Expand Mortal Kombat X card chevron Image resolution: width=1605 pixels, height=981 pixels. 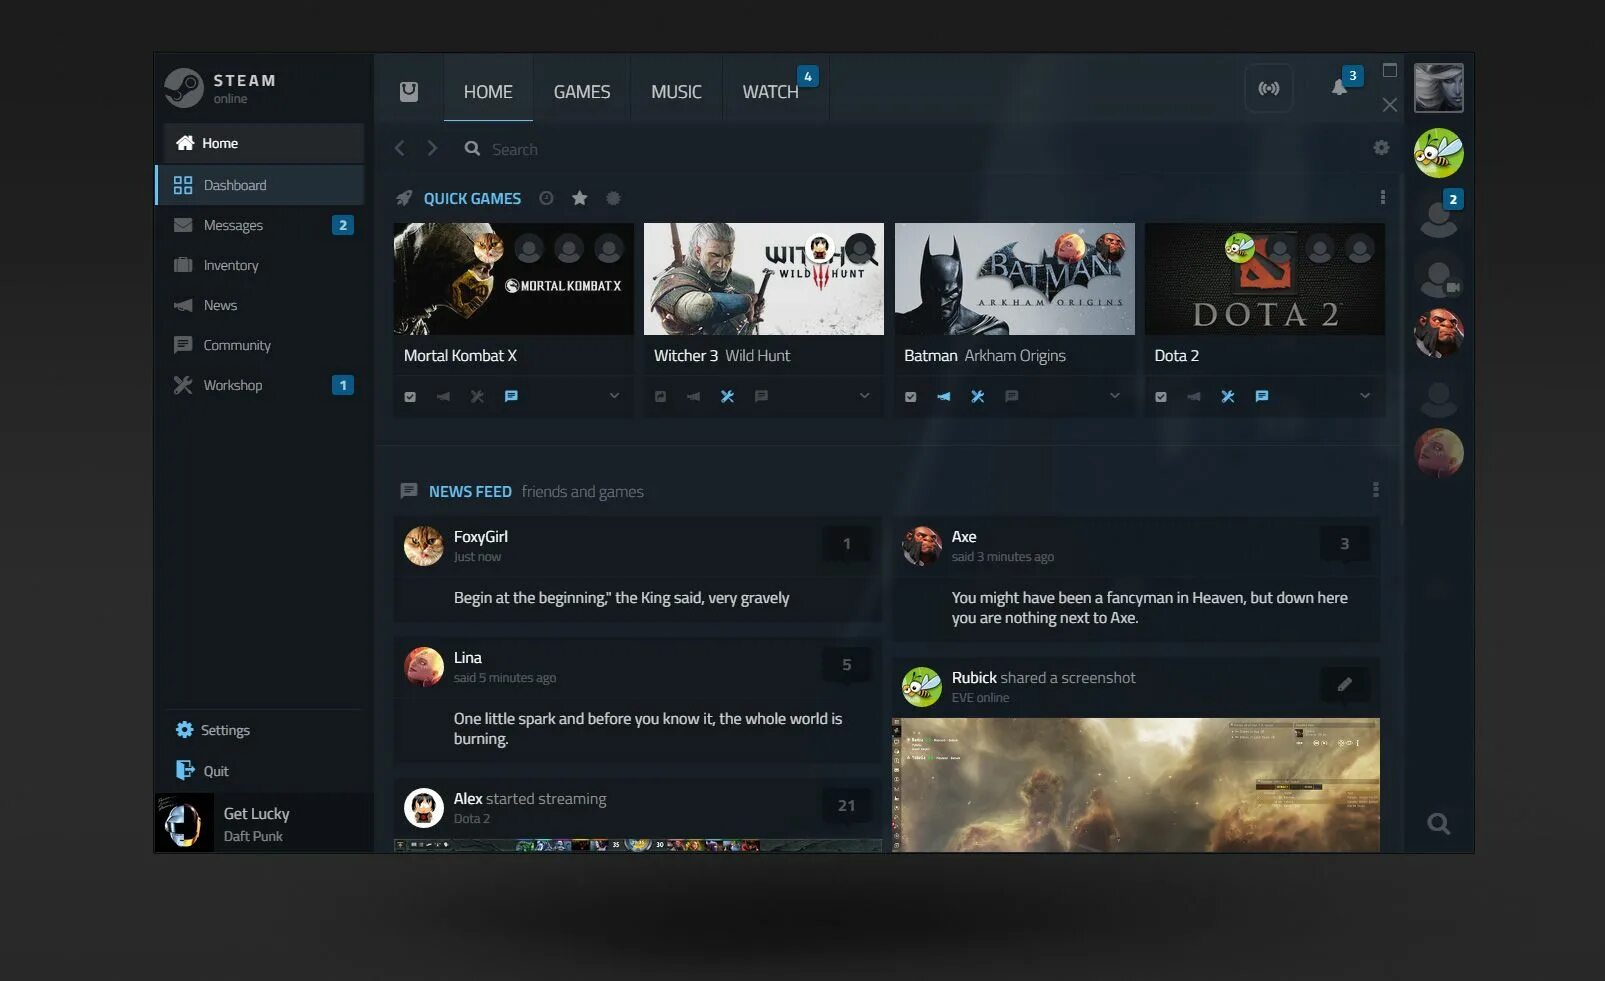pyautogui.click(x=614, y=396)
